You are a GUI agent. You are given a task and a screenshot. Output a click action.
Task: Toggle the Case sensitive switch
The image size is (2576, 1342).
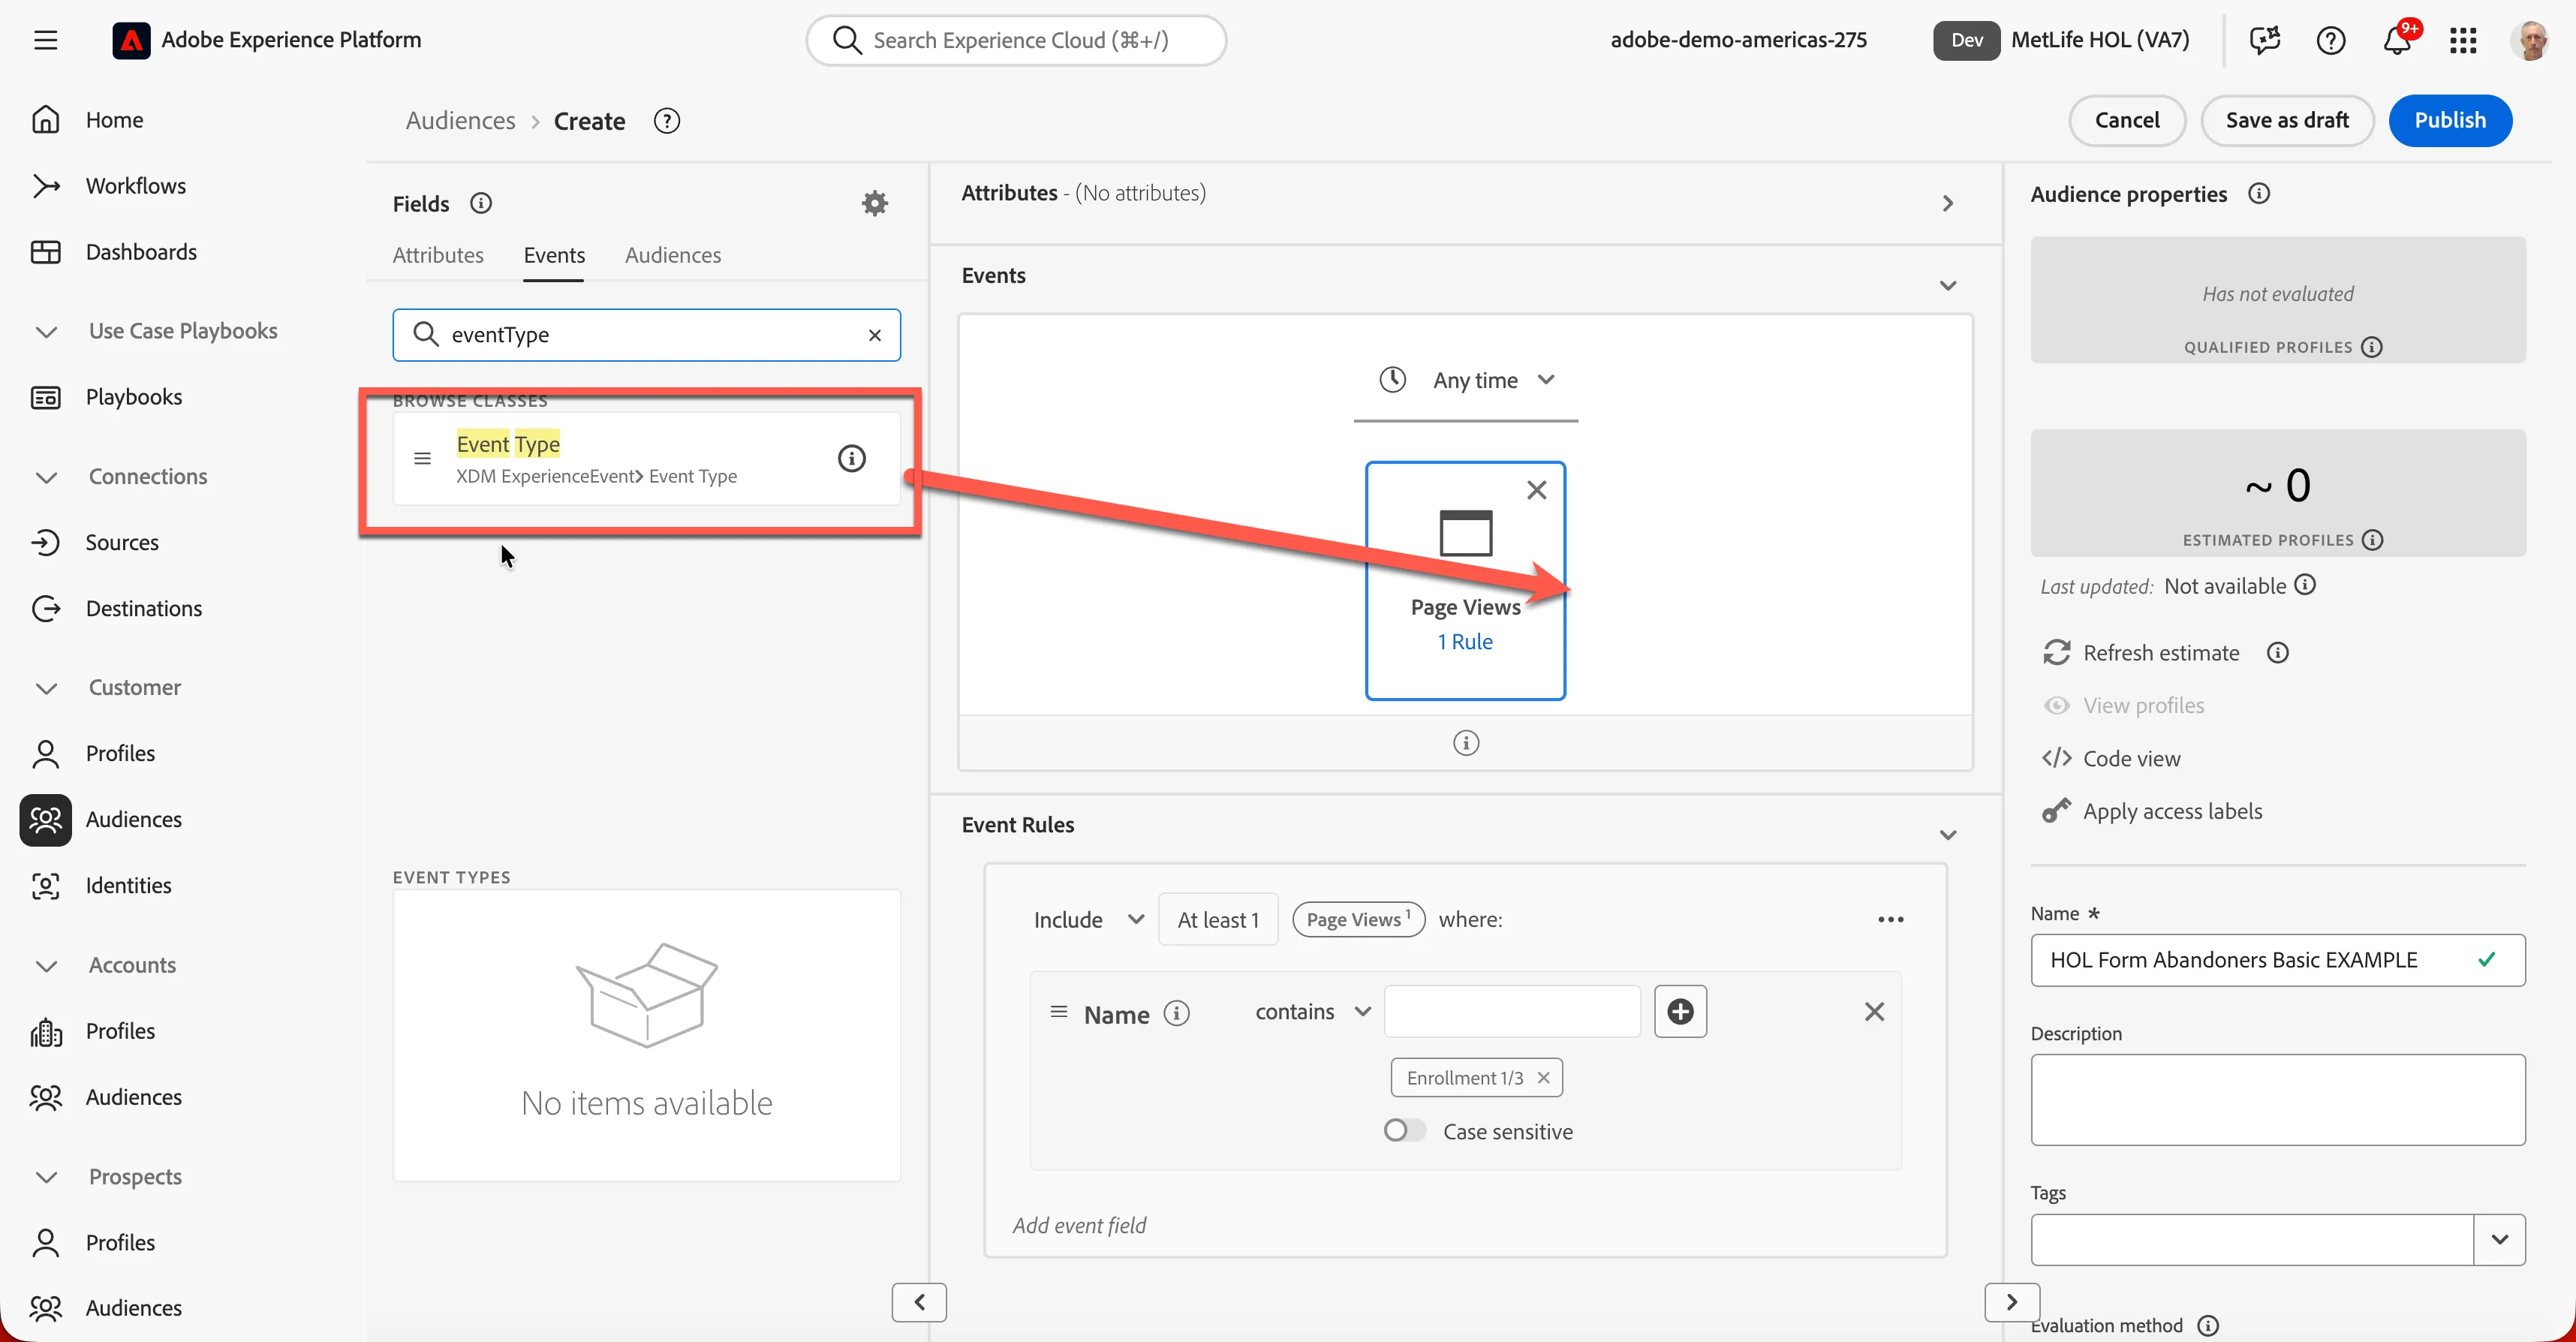1404,1130
